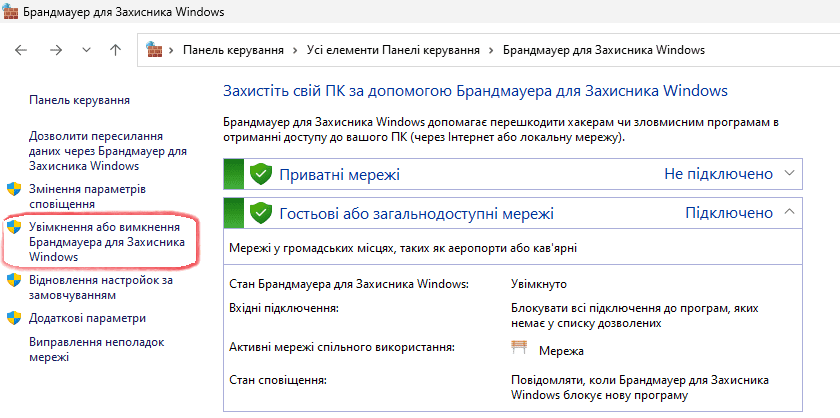Select Брандмауер для Захисника Windows breadcrumb

[x=604, y=50]
